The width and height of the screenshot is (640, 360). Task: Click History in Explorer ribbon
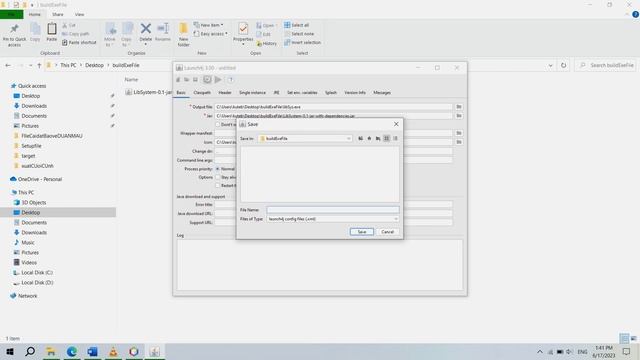point(267,43)
